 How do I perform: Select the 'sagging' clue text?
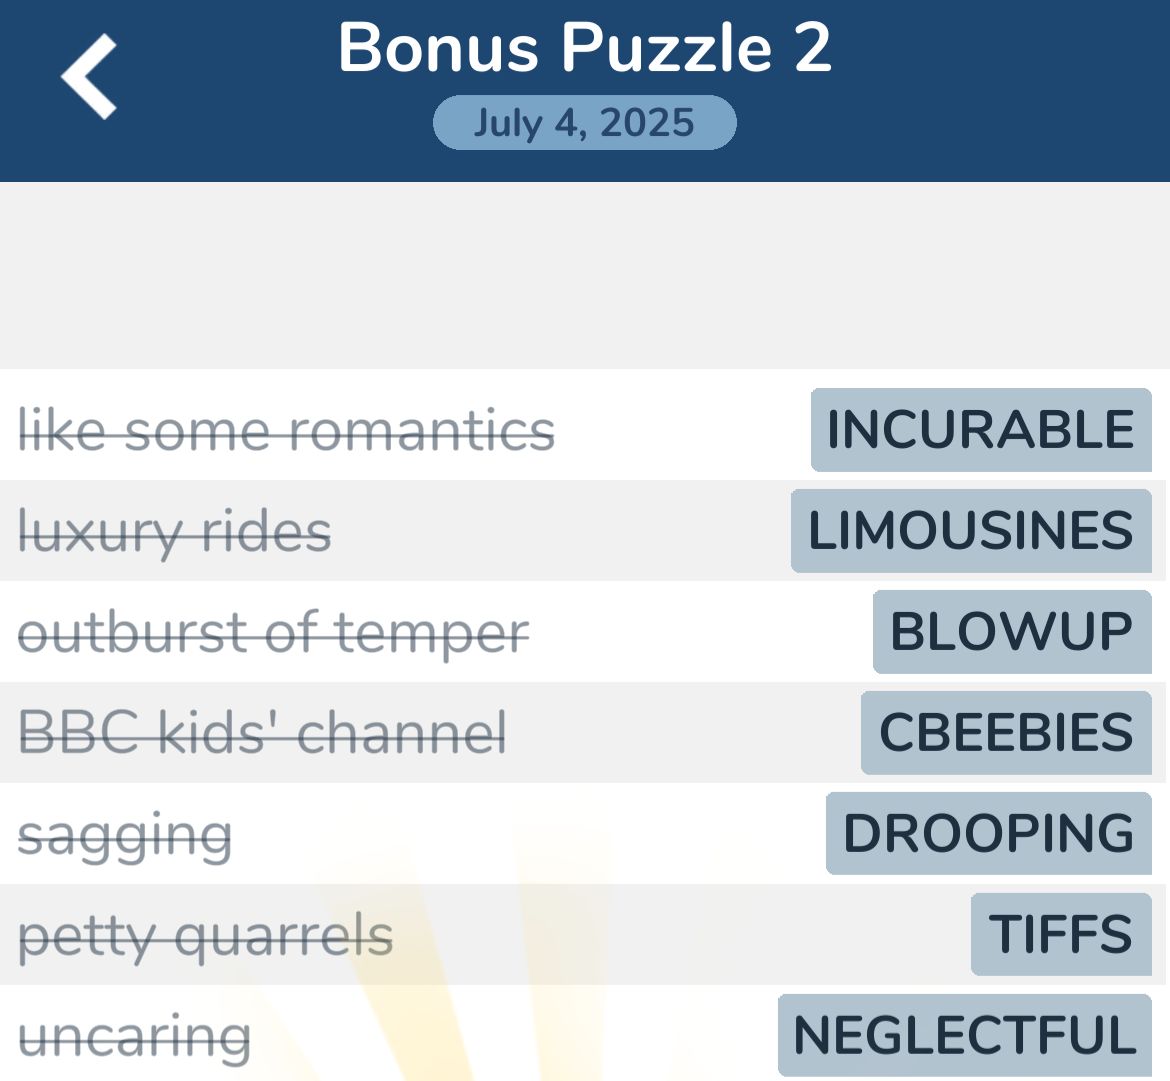click(126, 834)
